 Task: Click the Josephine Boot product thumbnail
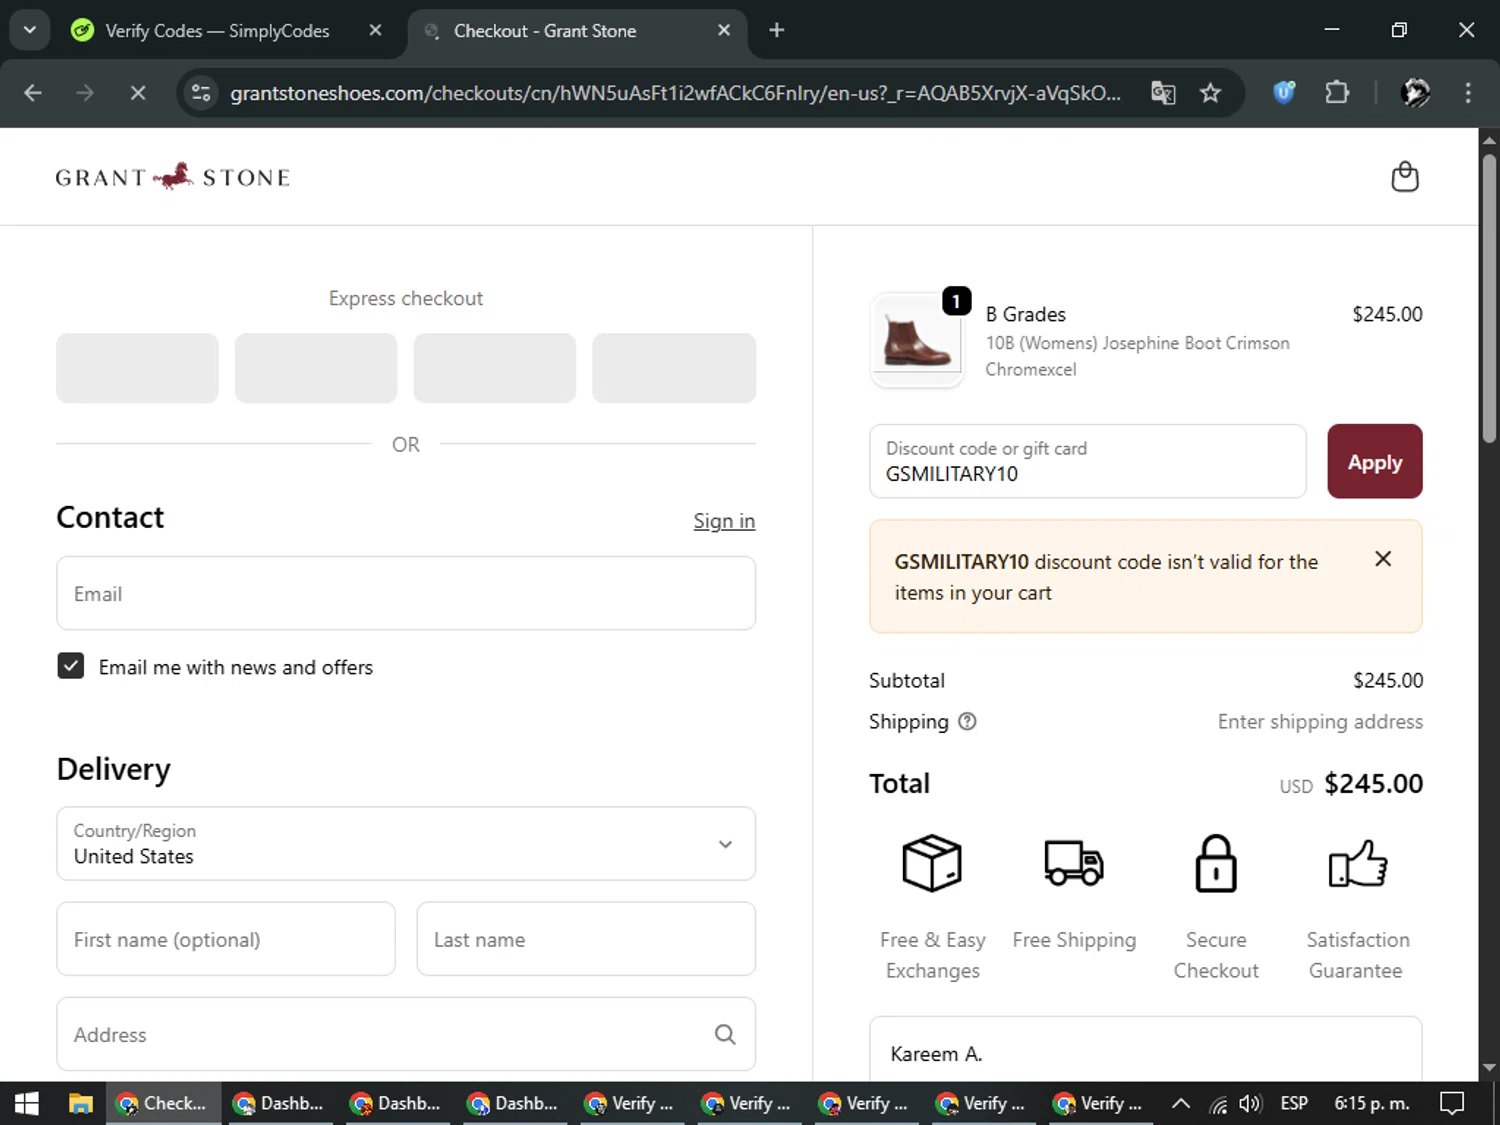(917, 340)
